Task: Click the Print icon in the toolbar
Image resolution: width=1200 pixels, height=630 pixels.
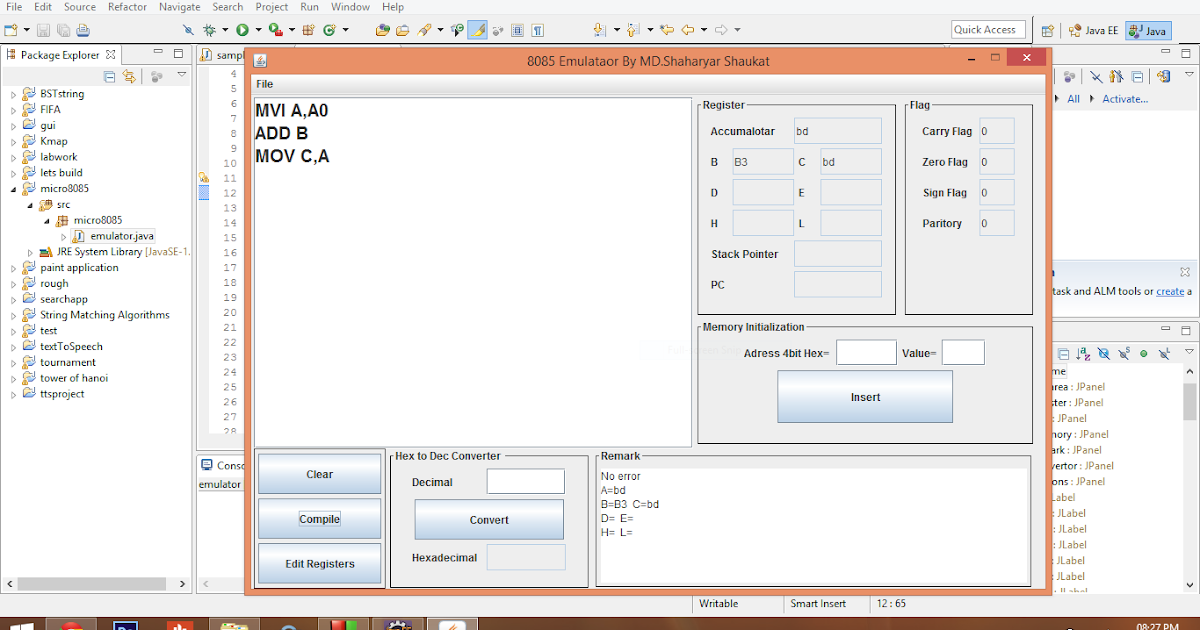Action: [83, 30]
